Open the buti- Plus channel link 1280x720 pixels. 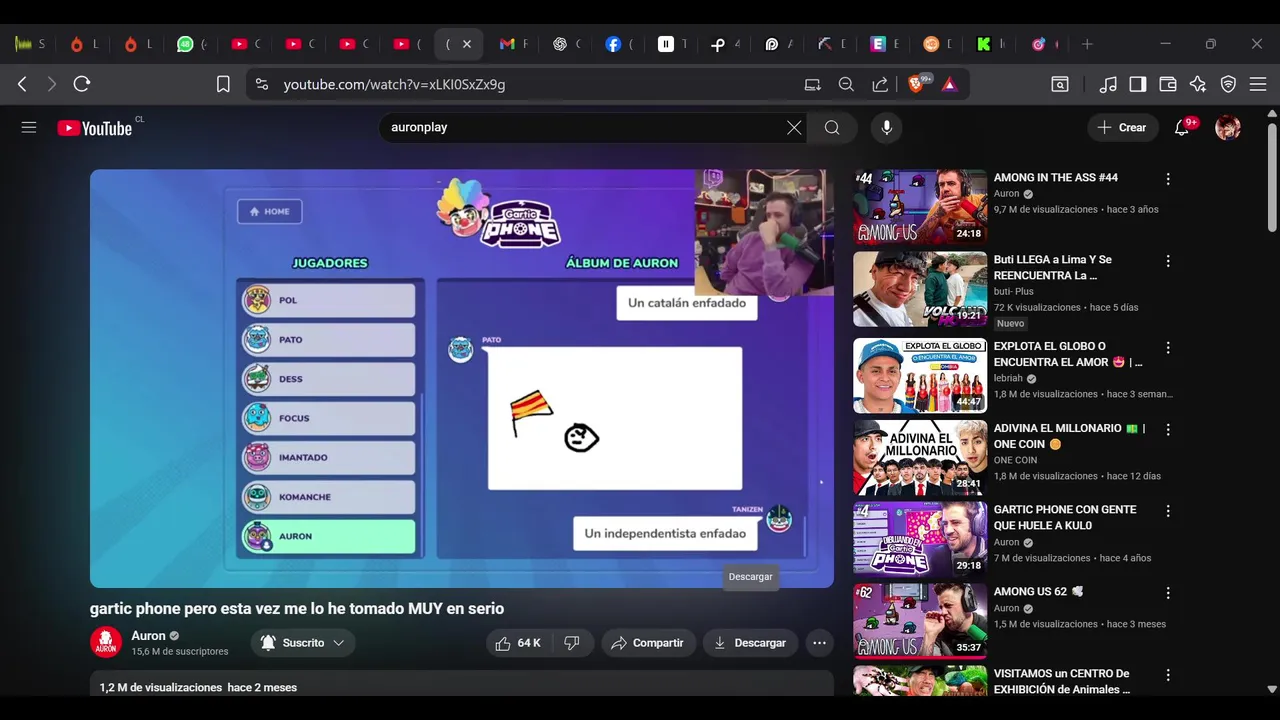pos(1014,292)
